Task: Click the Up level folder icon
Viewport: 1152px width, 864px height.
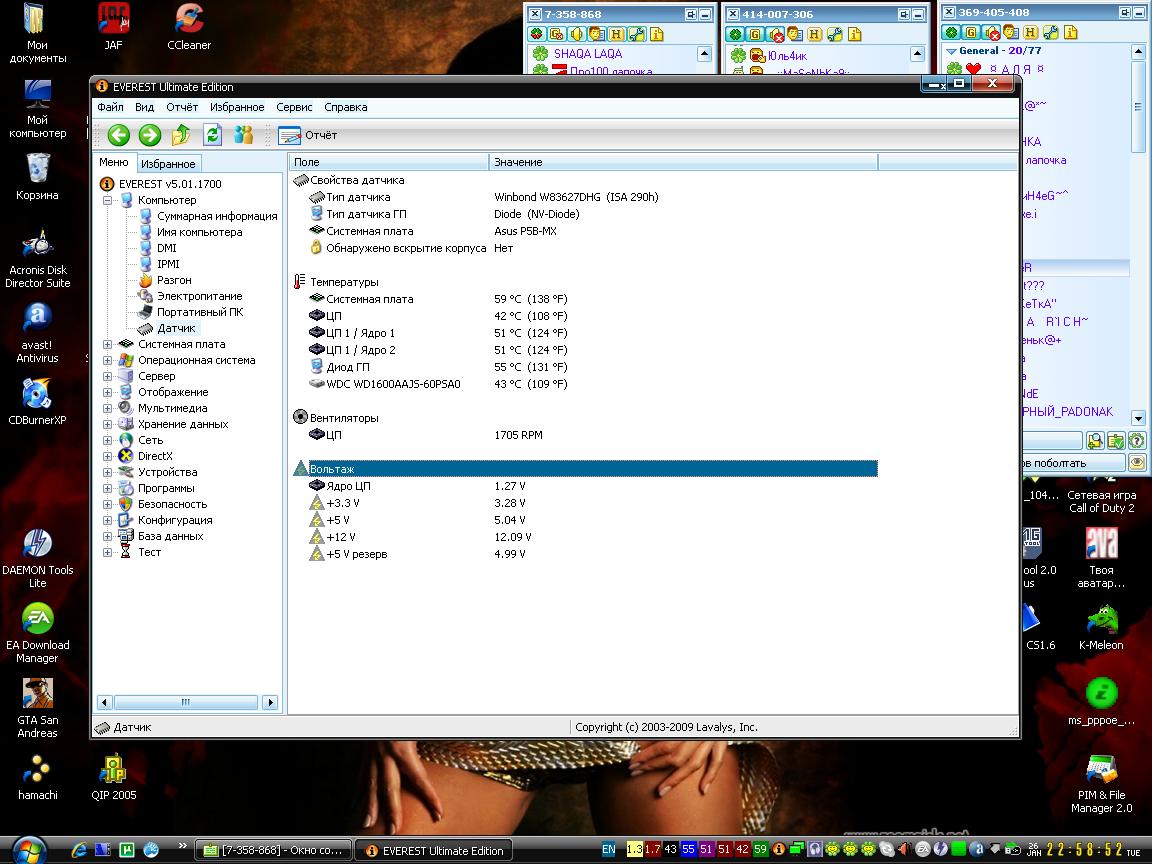Action: (x=181, y=135)
